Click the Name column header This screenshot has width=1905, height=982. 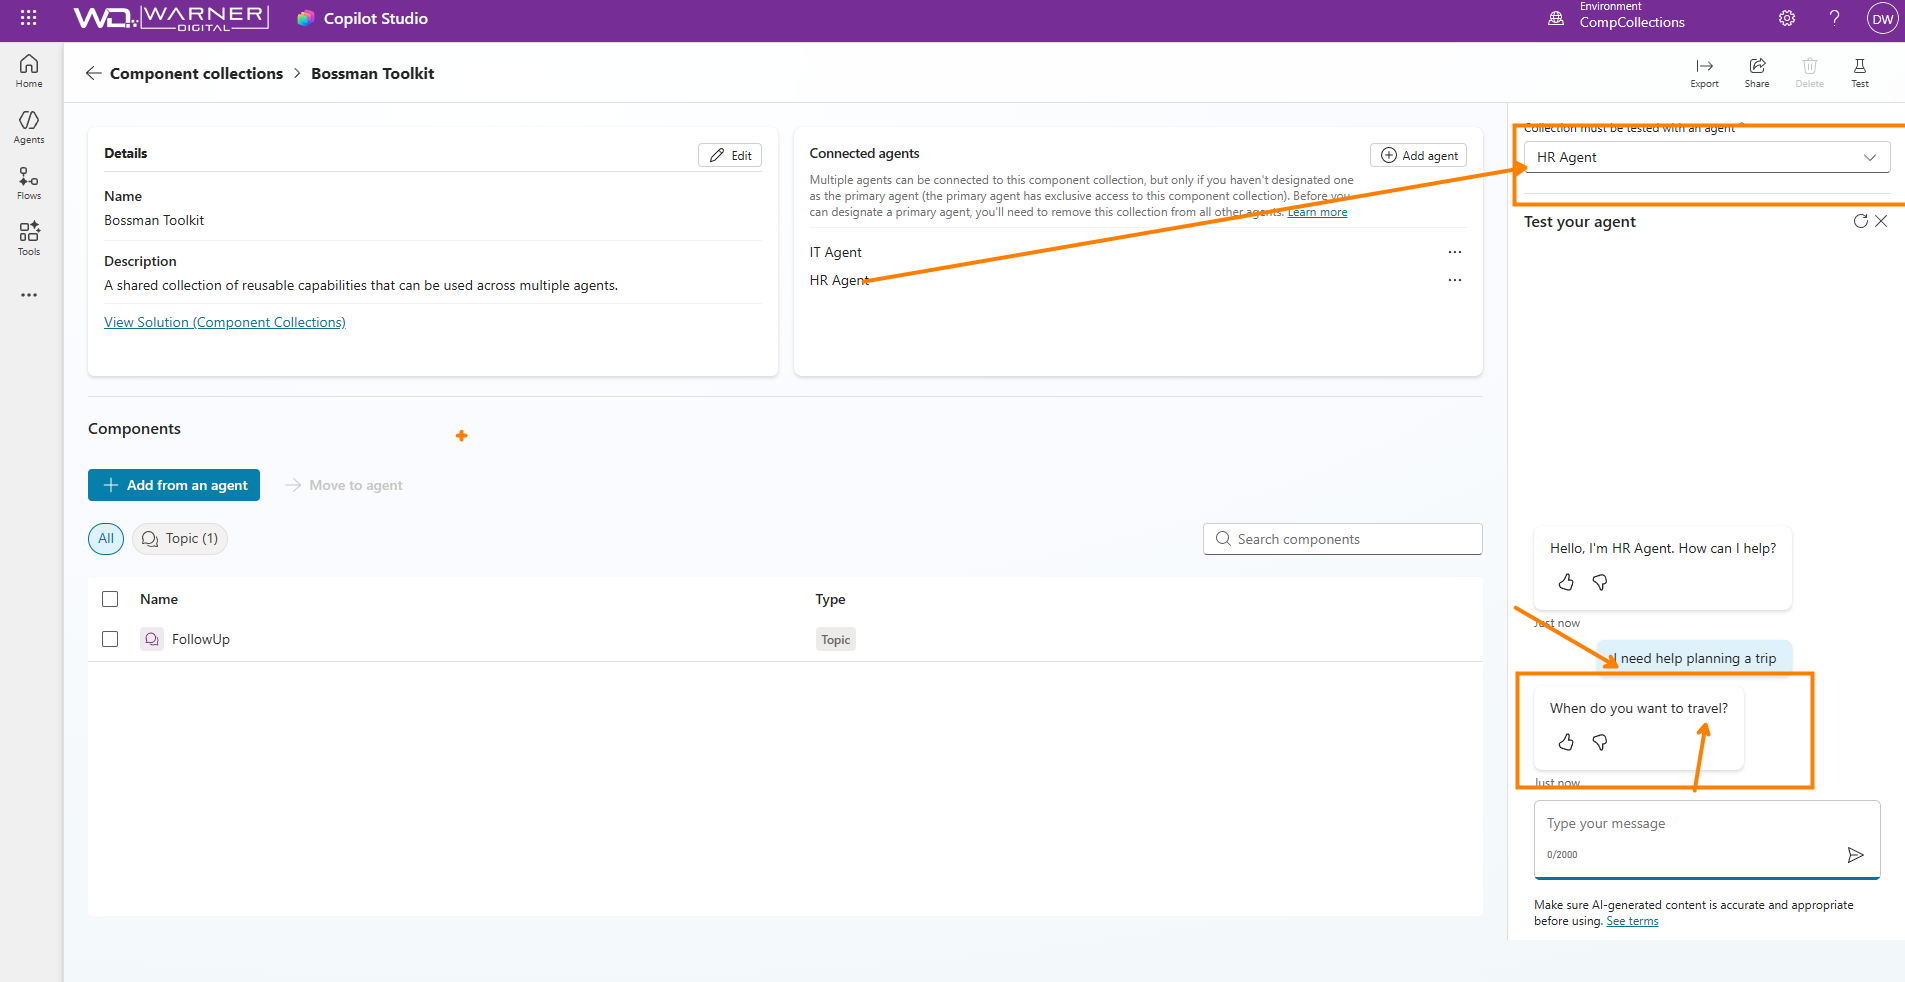click(159, 599)
